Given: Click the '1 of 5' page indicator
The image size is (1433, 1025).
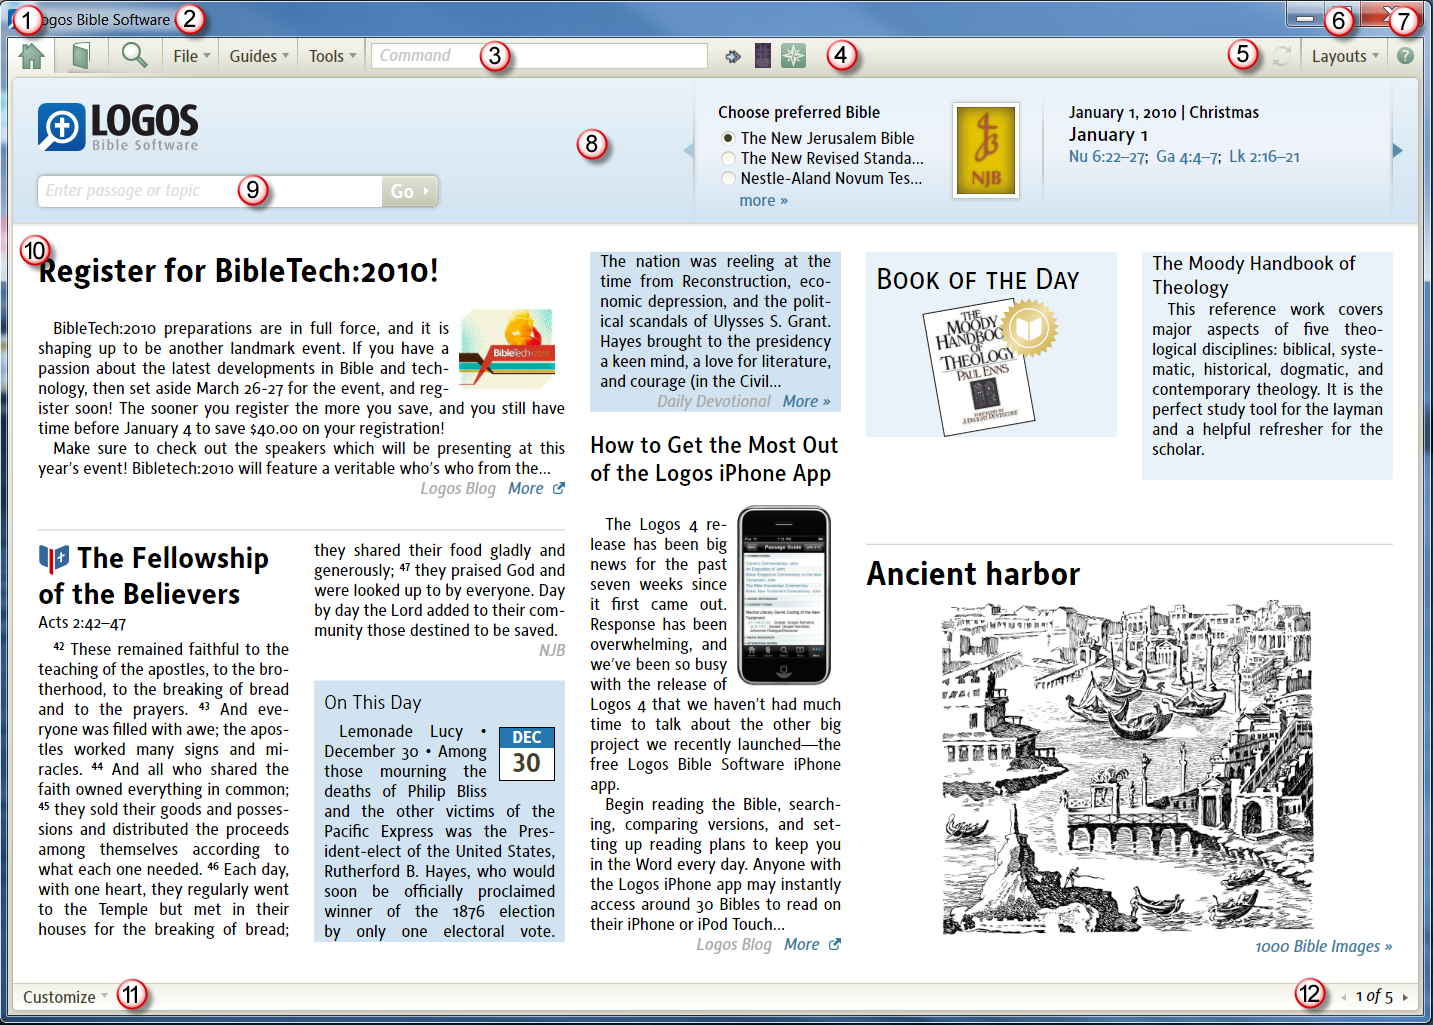Looking at the screenshot, I should [x=1374, y=997].
